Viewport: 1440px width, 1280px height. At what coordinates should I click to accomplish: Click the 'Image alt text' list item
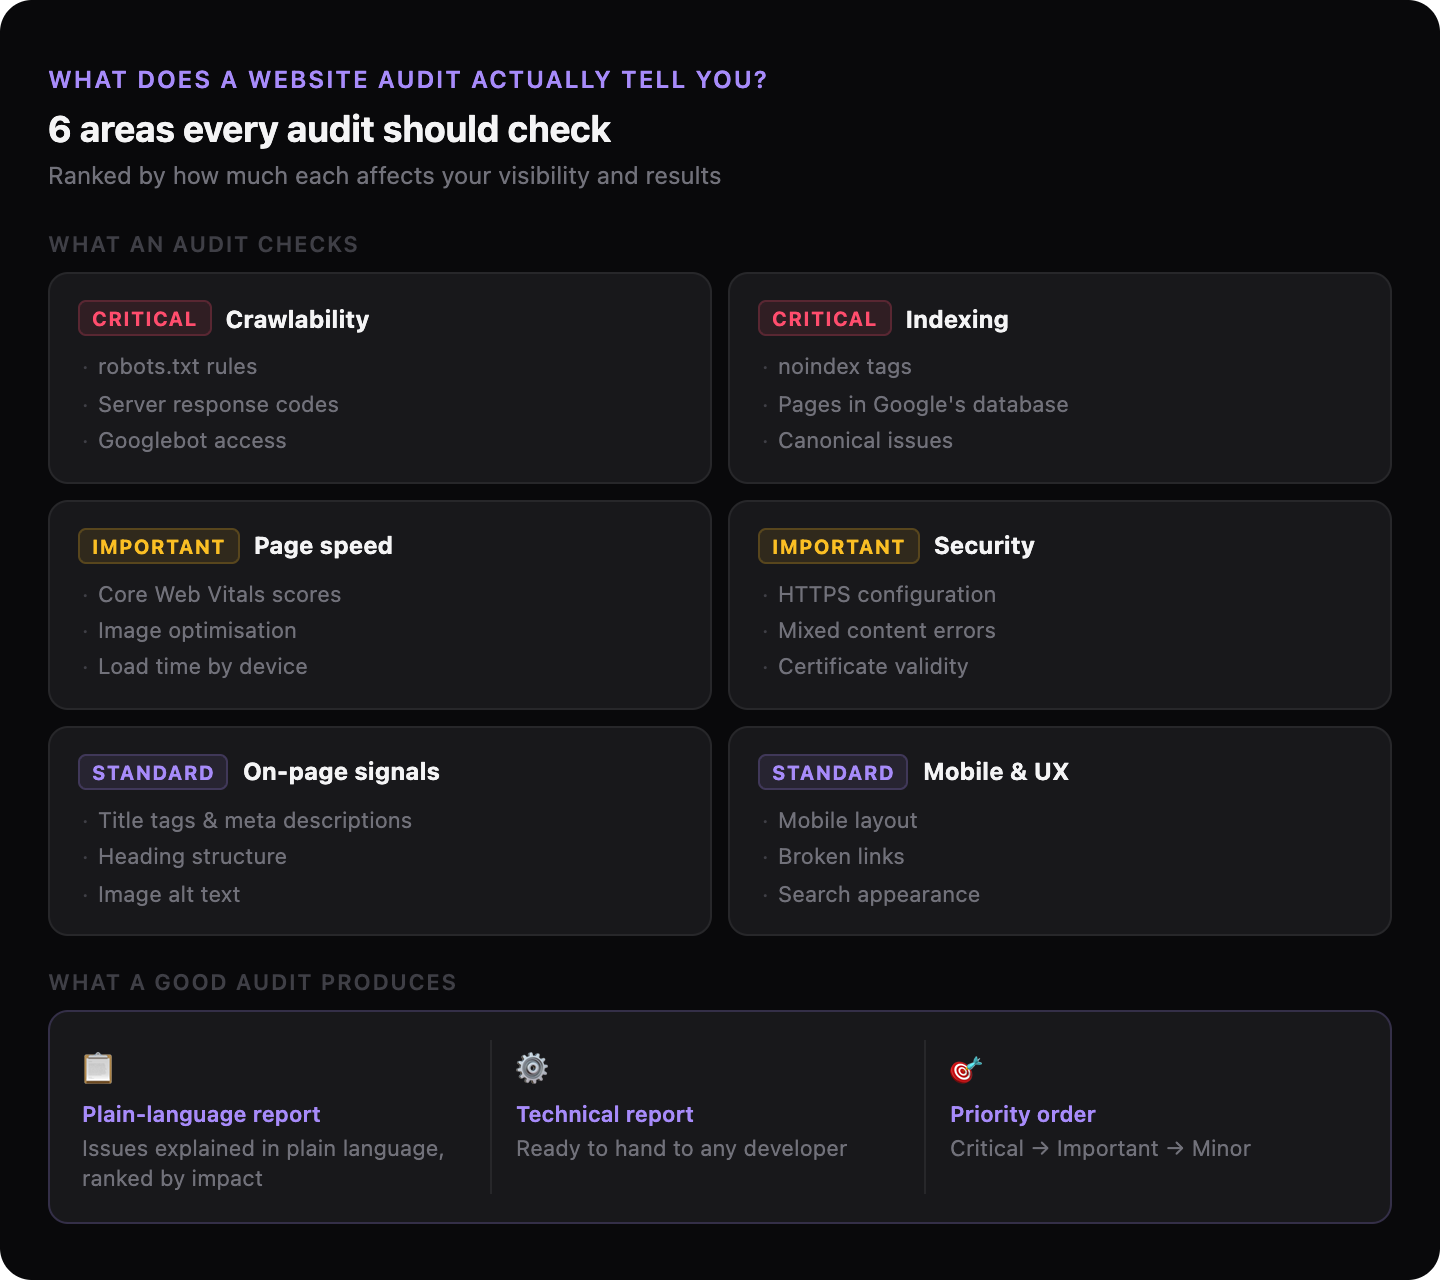(x=169, y=895)
